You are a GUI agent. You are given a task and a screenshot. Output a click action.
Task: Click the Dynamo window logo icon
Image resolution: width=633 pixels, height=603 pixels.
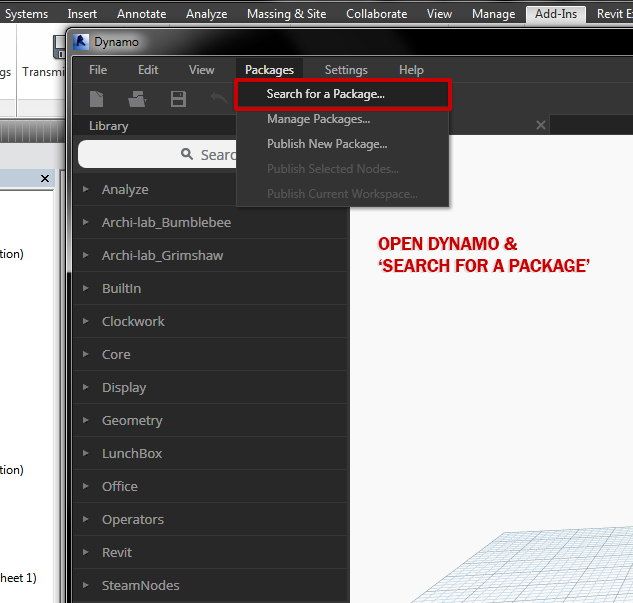[81, 42]
